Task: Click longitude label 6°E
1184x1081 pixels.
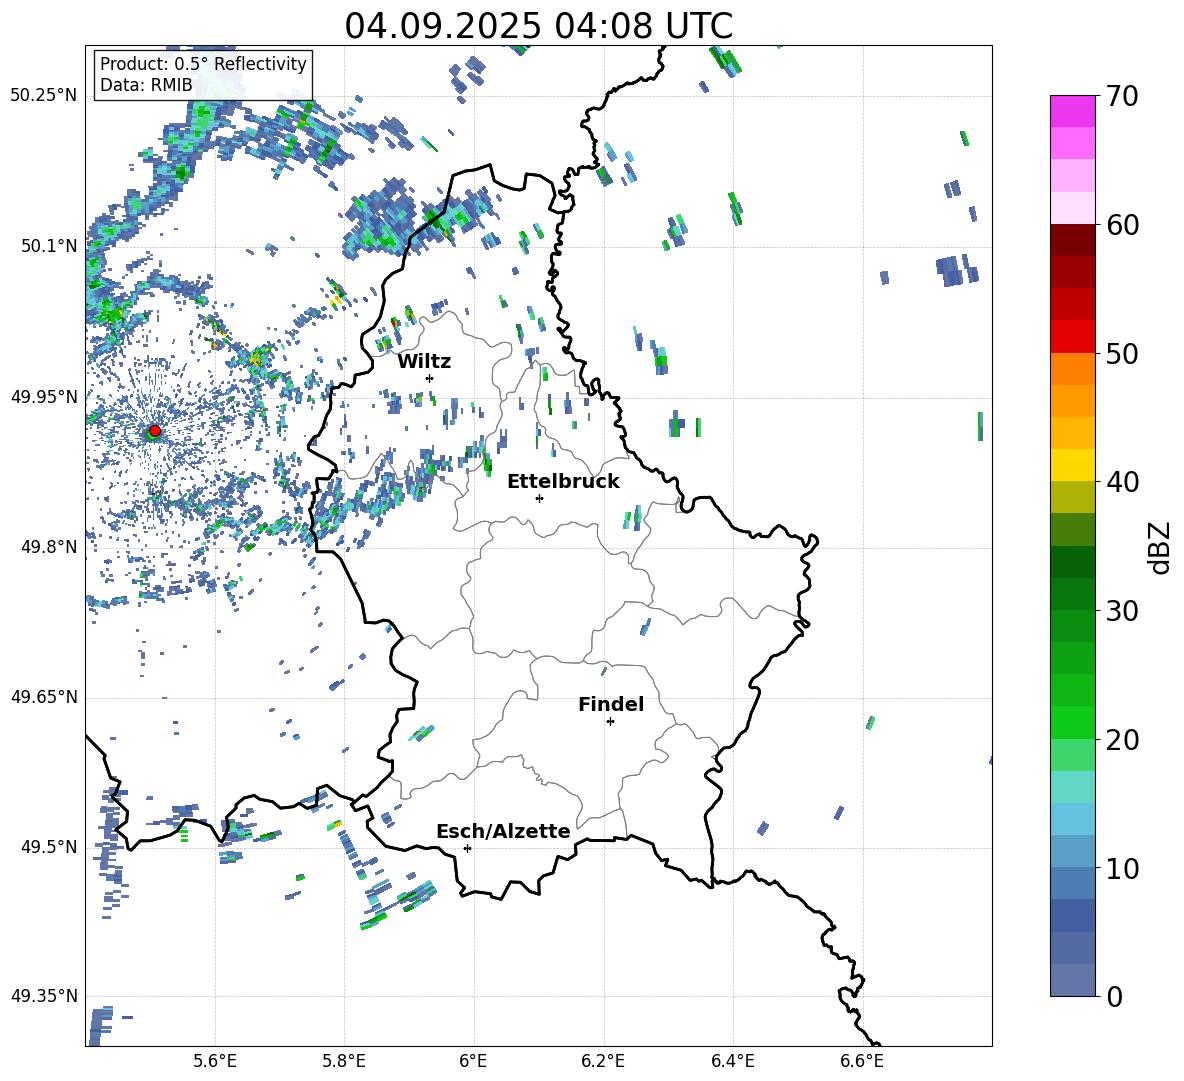Action: (x=473, y=1061)
